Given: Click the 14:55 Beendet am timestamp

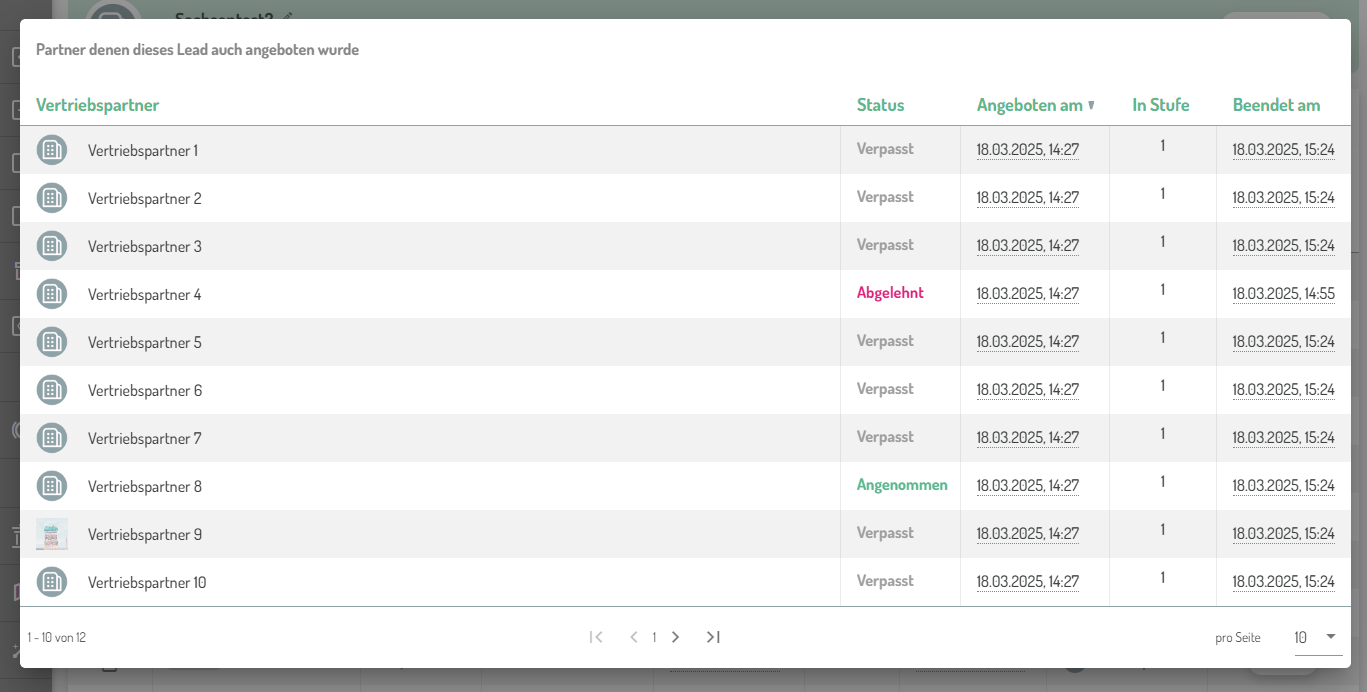Looking at the screenshot, I should point(1283,294).
